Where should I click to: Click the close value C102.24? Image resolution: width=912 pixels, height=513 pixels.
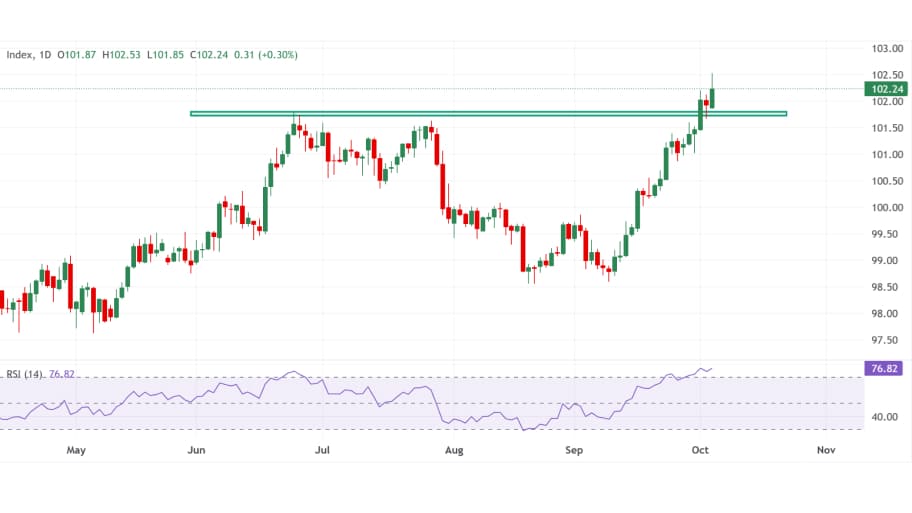(209, 55)
